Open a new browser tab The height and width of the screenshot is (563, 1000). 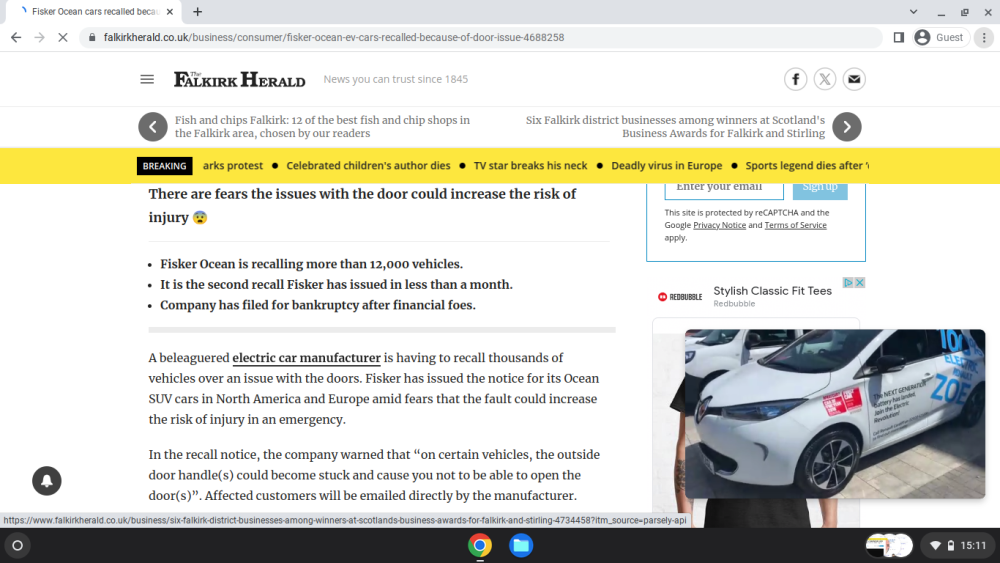coord(198,11)
